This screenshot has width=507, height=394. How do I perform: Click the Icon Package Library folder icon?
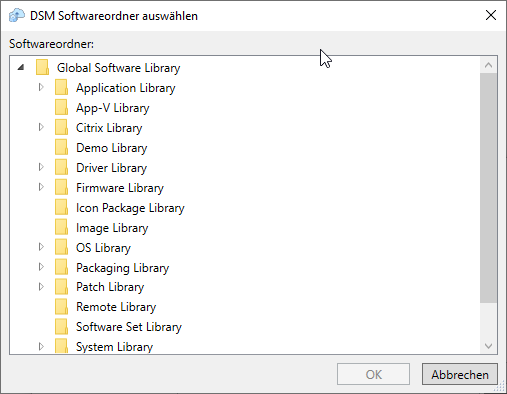tap(62, 207)
